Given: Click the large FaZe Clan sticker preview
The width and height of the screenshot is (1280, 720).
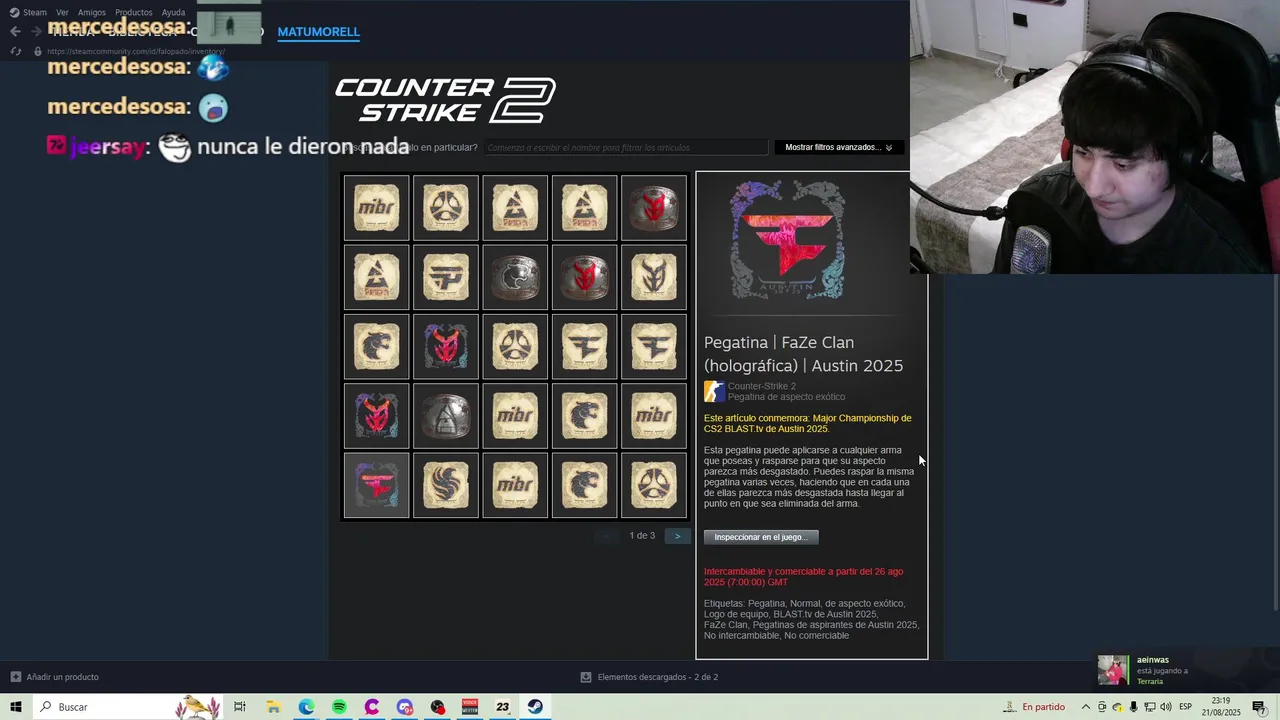Looking at the screenshot, I should tap(787, 240).
